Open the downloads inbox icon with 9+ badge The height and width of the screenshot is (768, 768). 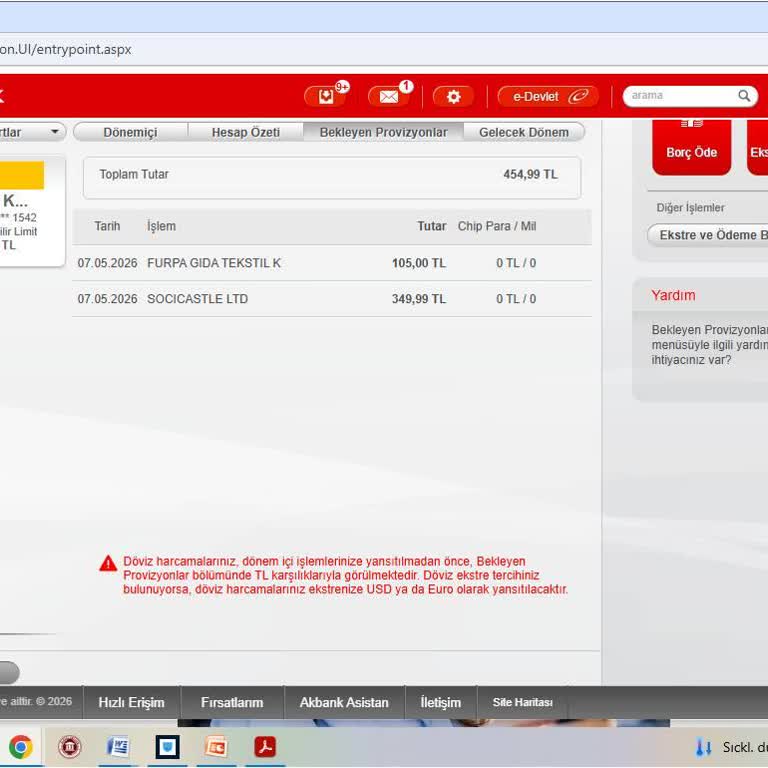(326, 96)
